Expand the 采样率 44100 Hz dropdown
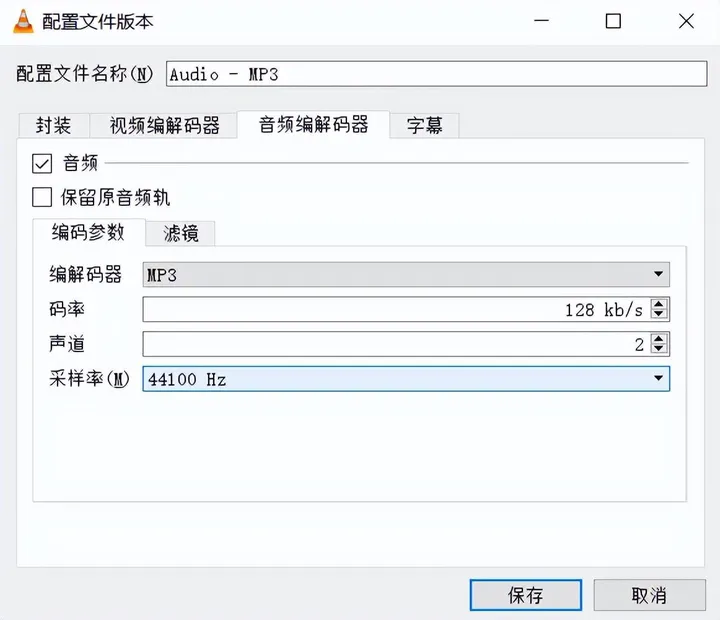This screenshot has height=620, width=720. tap(406, 379)
